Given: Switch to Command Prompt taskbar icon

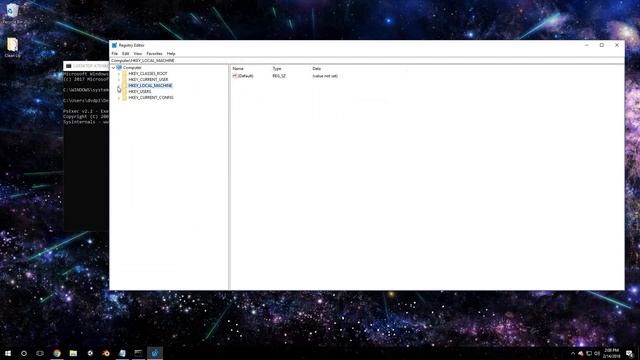Looking at the screenshot, I should [138, 353].
